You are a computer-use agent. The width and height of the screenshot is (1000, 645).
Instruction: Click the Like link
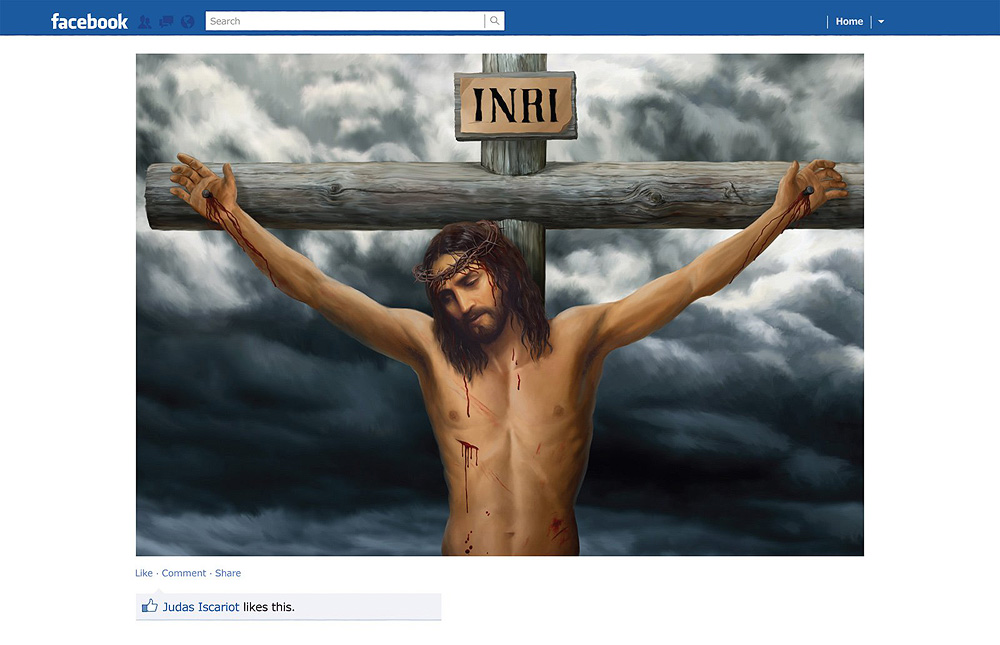pos(143,573)
